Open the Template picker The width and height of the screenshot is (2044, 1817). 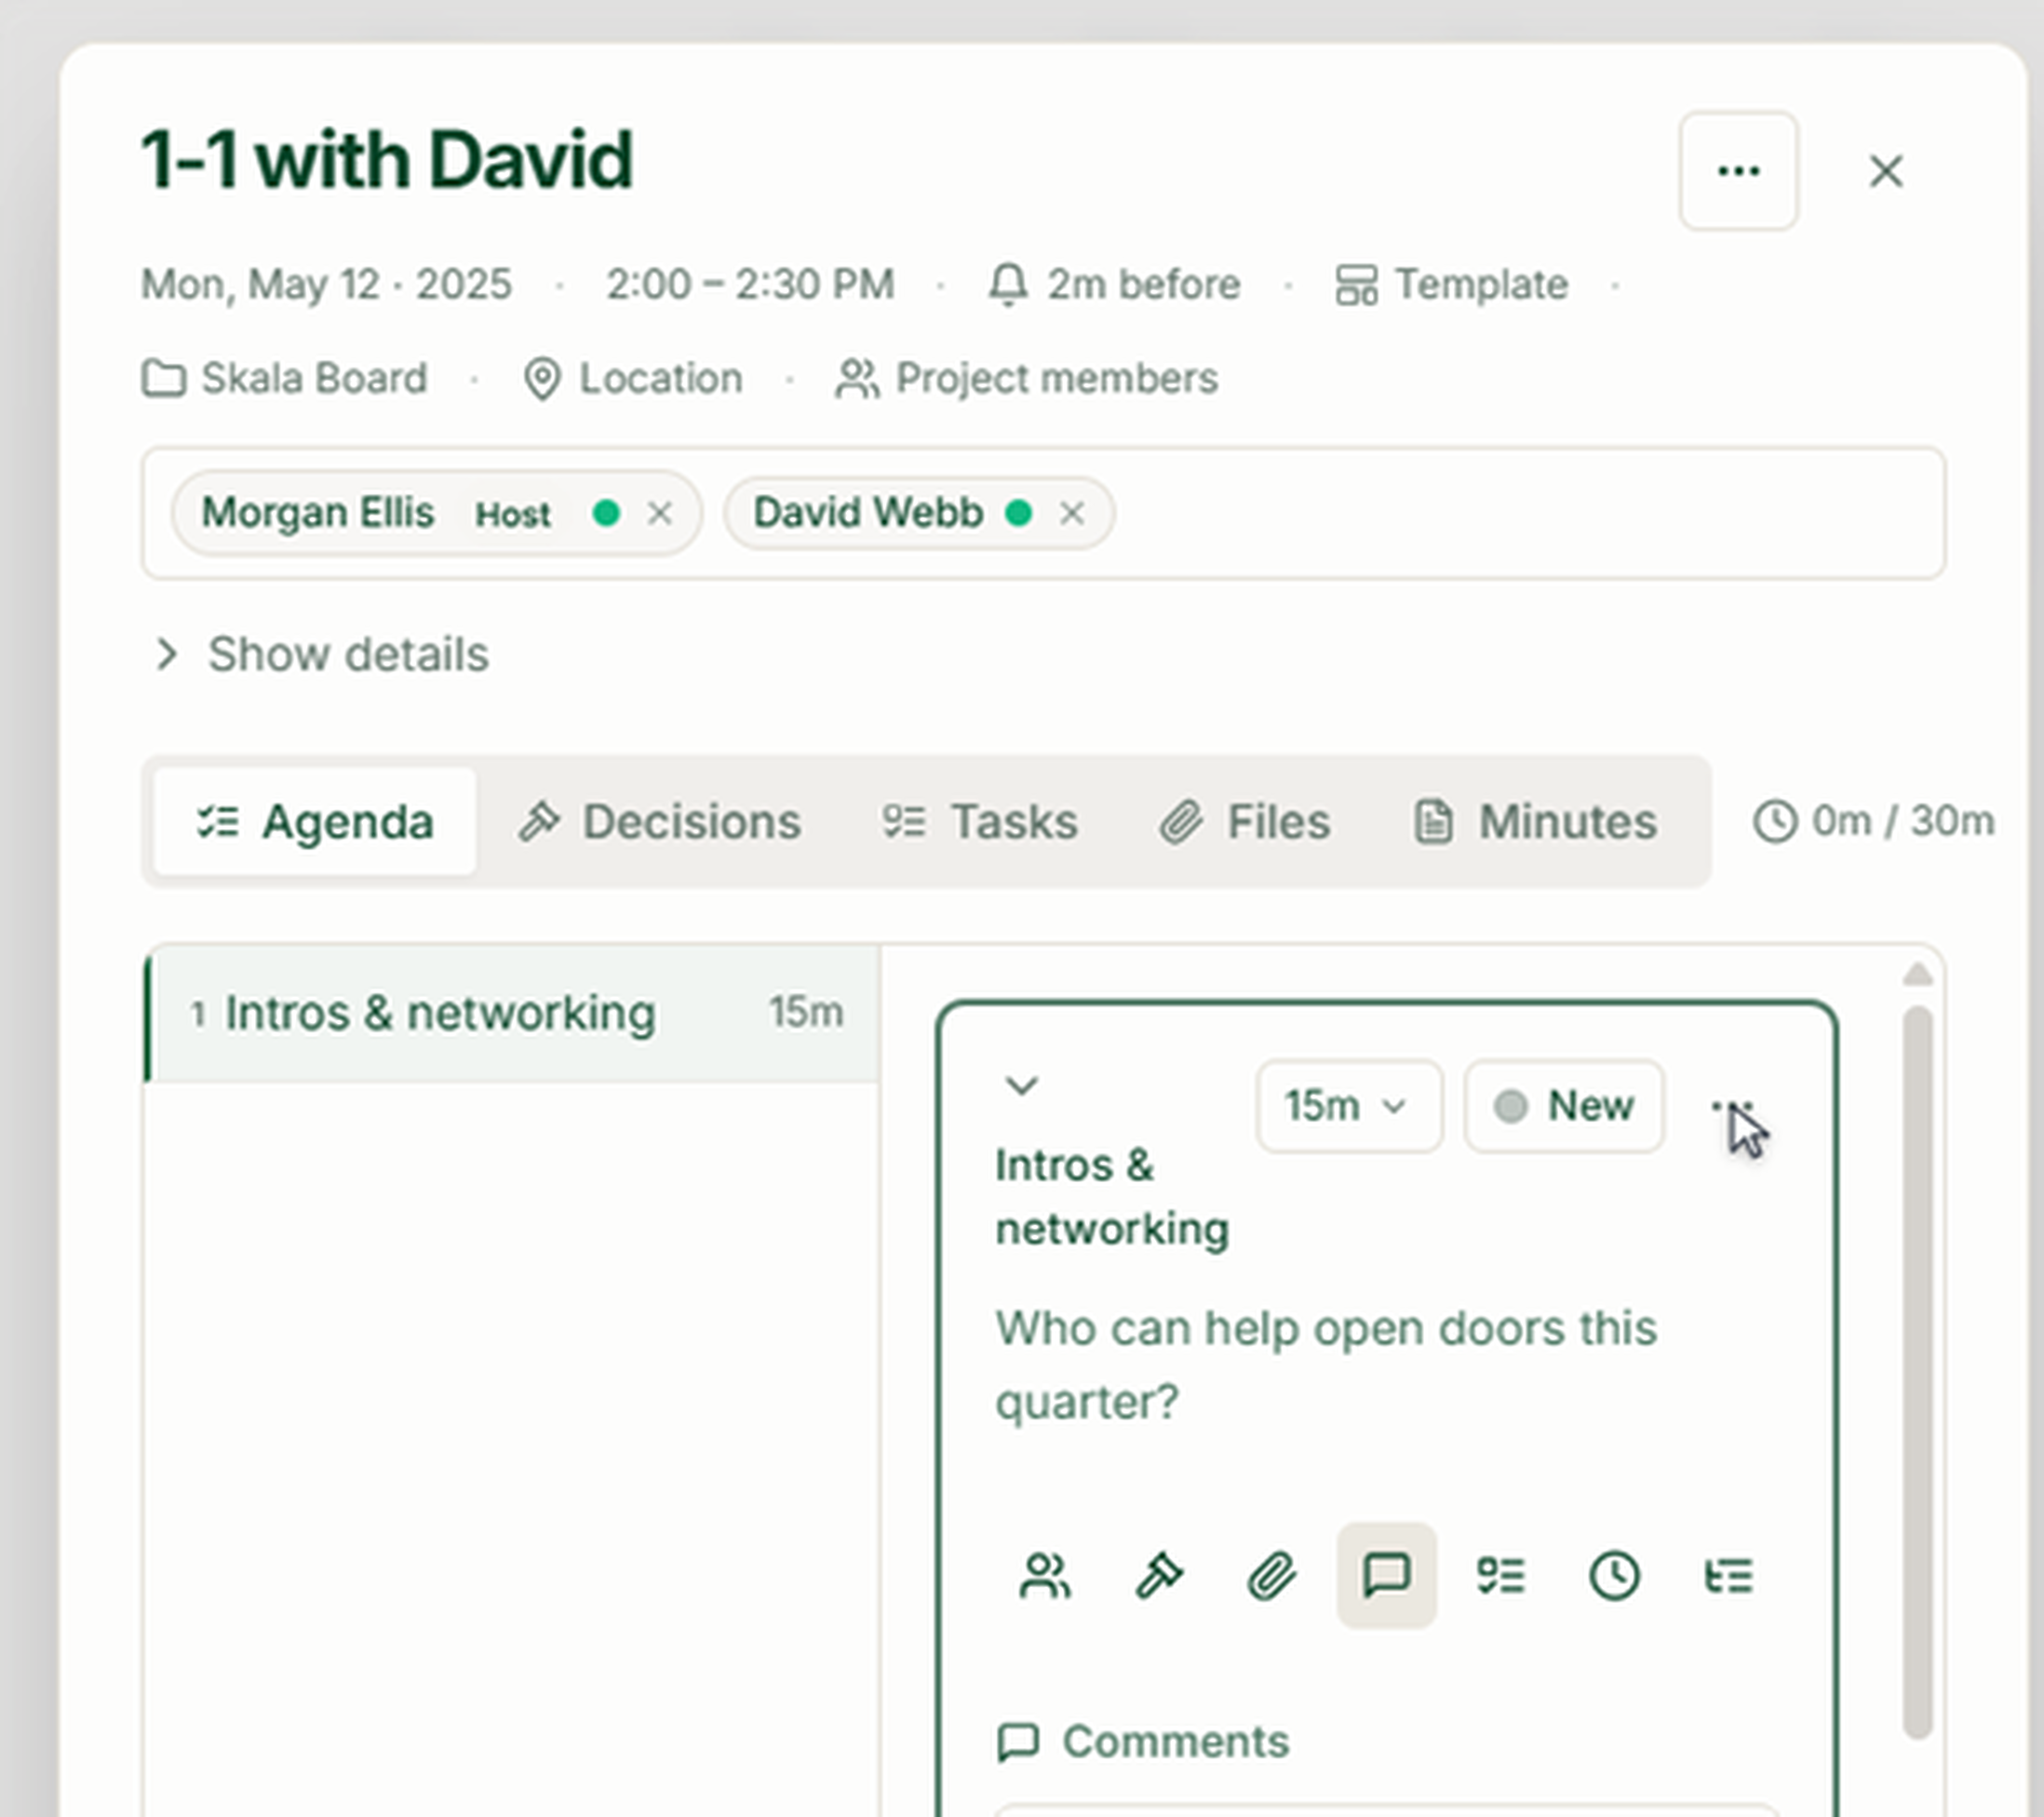(x=1451, y=285)
